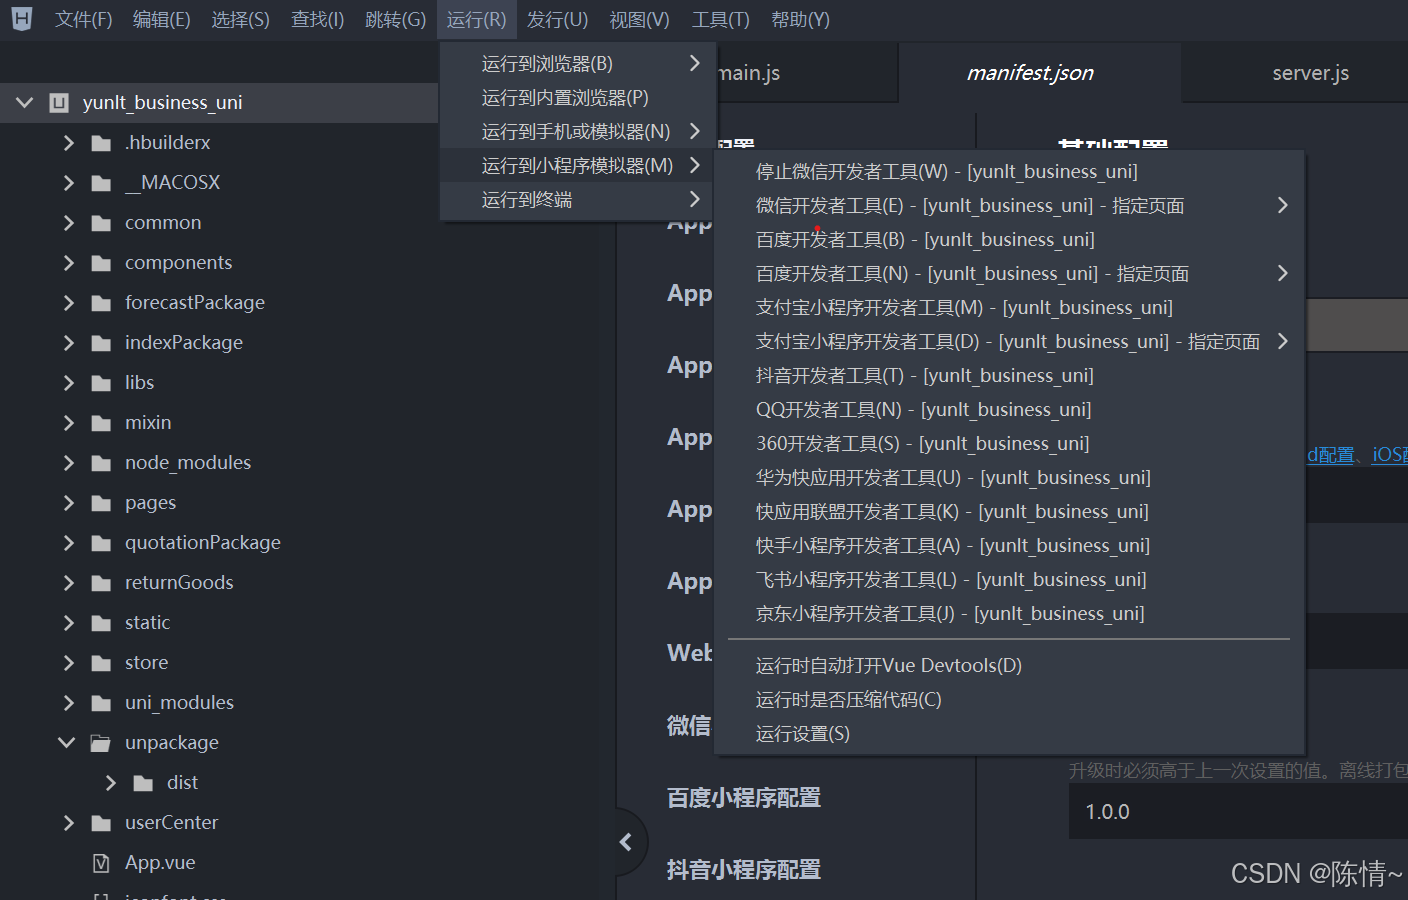Run in 华为快应用开发者工具(U)
The width and height of the screenshot is (1408, 900).
tap(1010, 478)
